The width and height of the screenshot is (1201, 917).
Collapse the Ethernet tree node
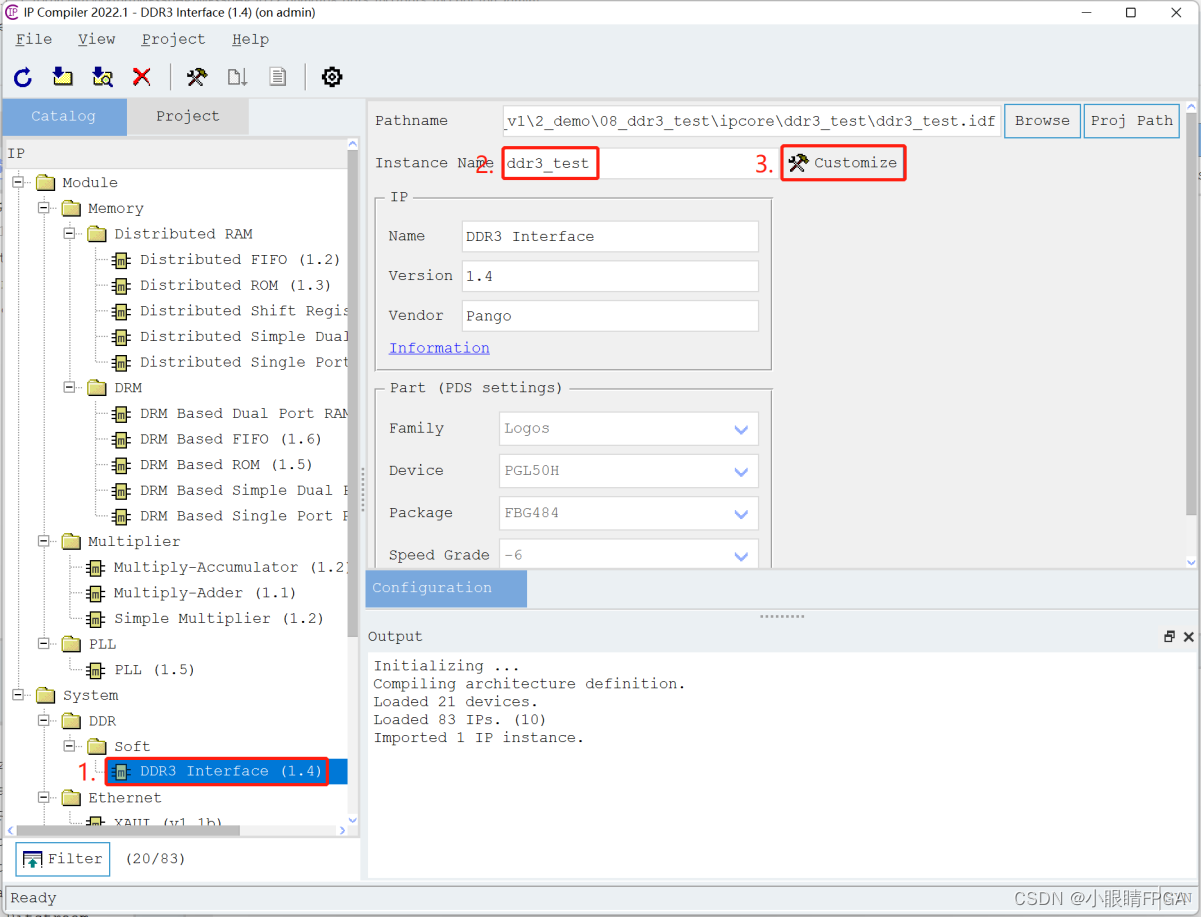pos(44,798)
